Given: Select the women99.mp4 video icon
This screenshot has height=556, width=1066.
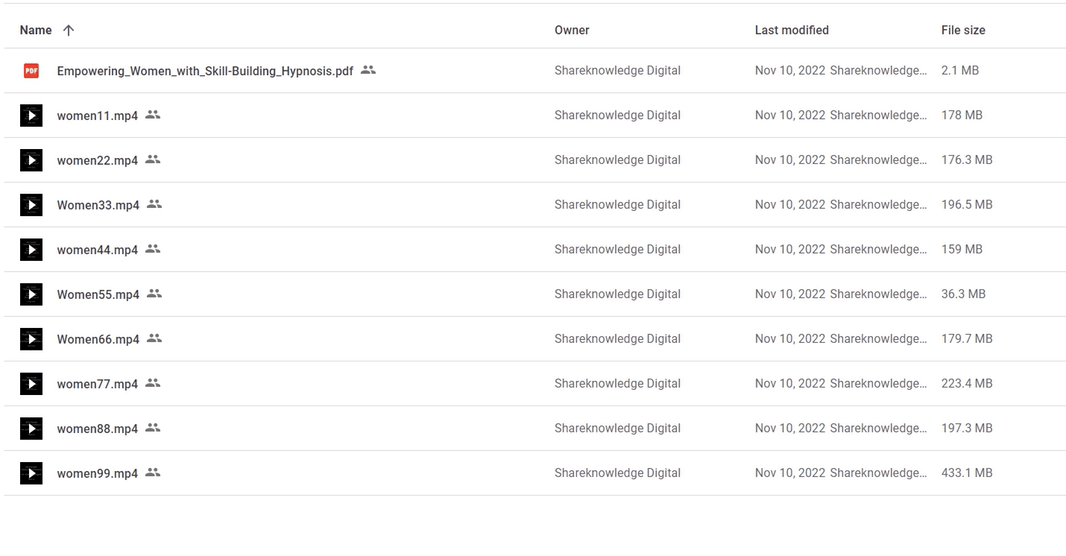Looking at the screenshot, I should point(31,473).
